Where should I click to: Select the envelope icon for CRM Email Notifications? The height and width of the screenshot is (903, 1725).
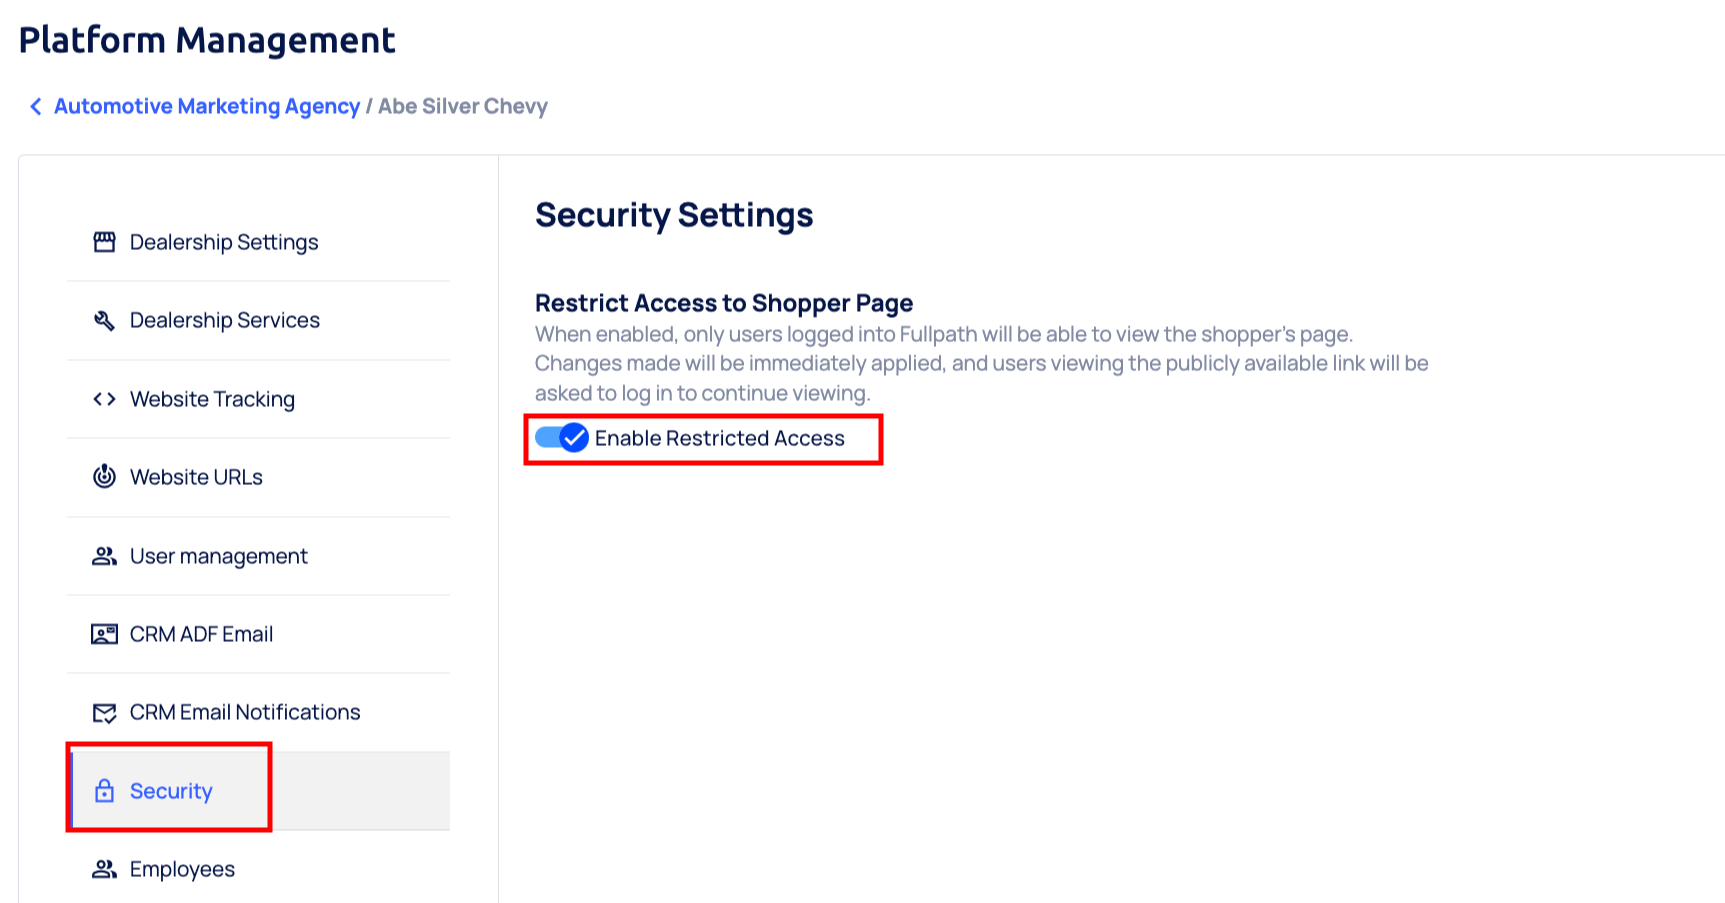tap(104, 712)
